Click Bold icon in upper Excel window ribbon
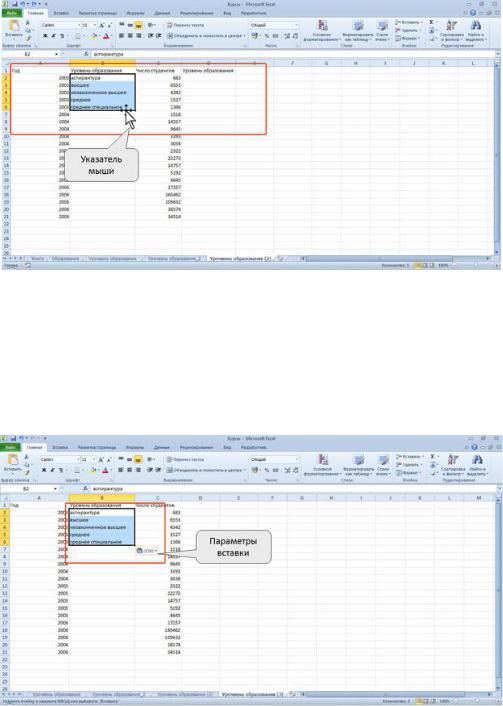This screenshot has width=503, height=706. (45, 36)
